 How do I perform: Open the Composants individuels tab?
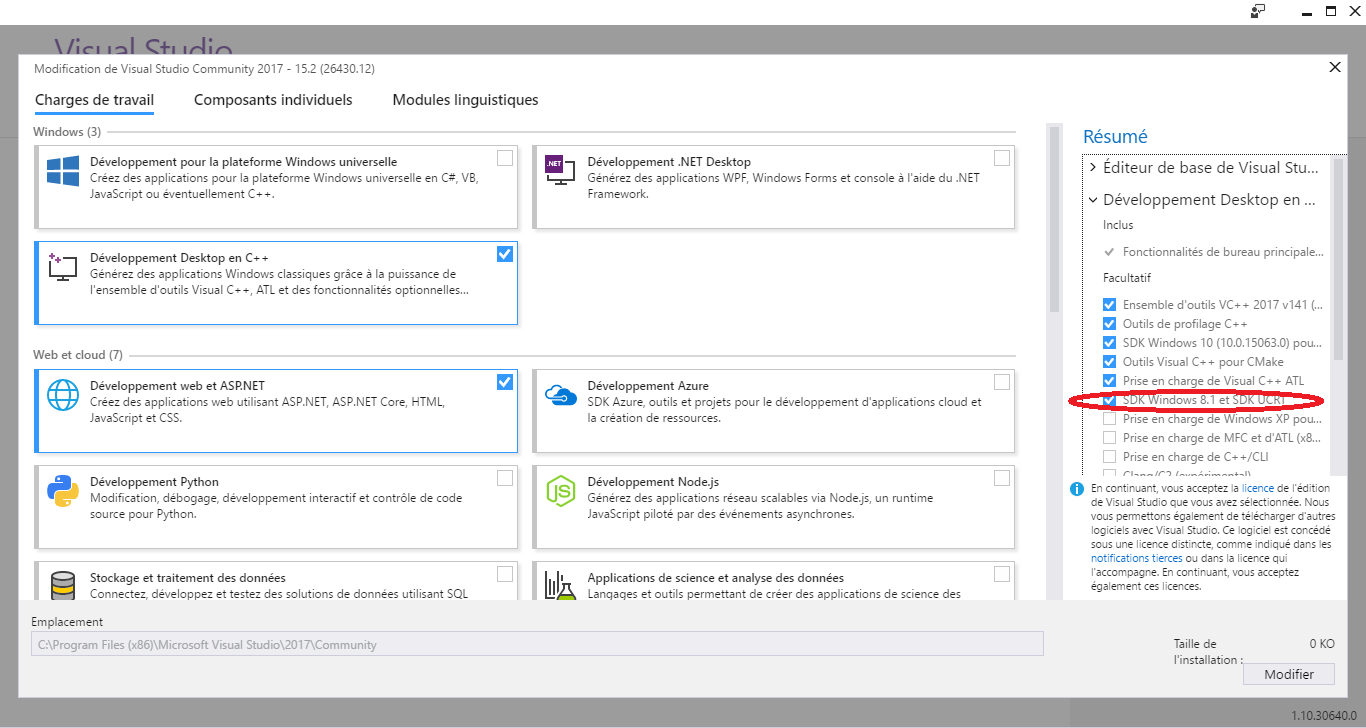tap(273, 100)
